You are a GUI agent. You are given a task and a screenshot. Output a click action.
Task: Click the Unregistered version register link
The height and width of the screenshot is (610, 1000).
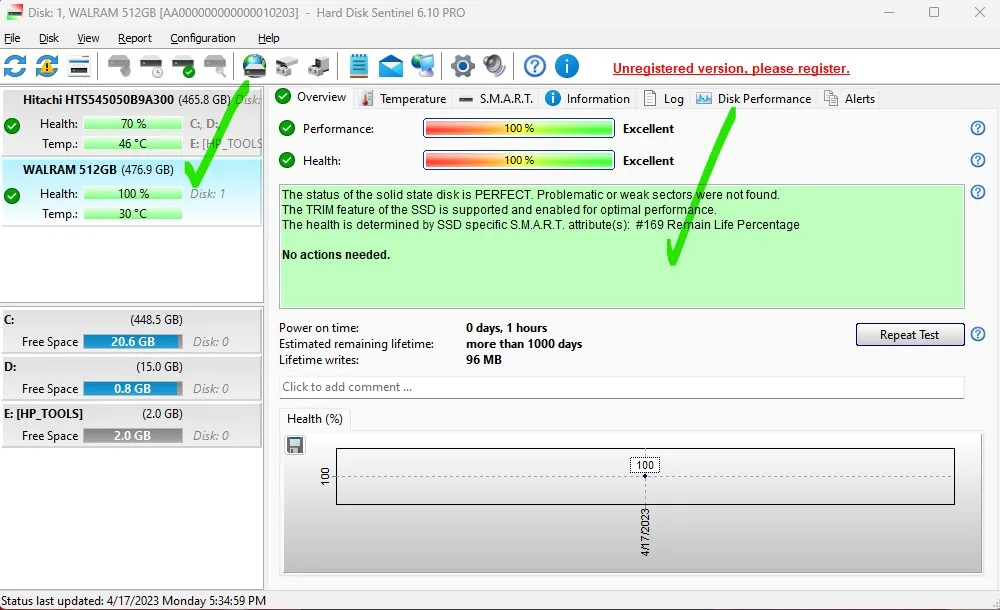[x=731, y=68]
